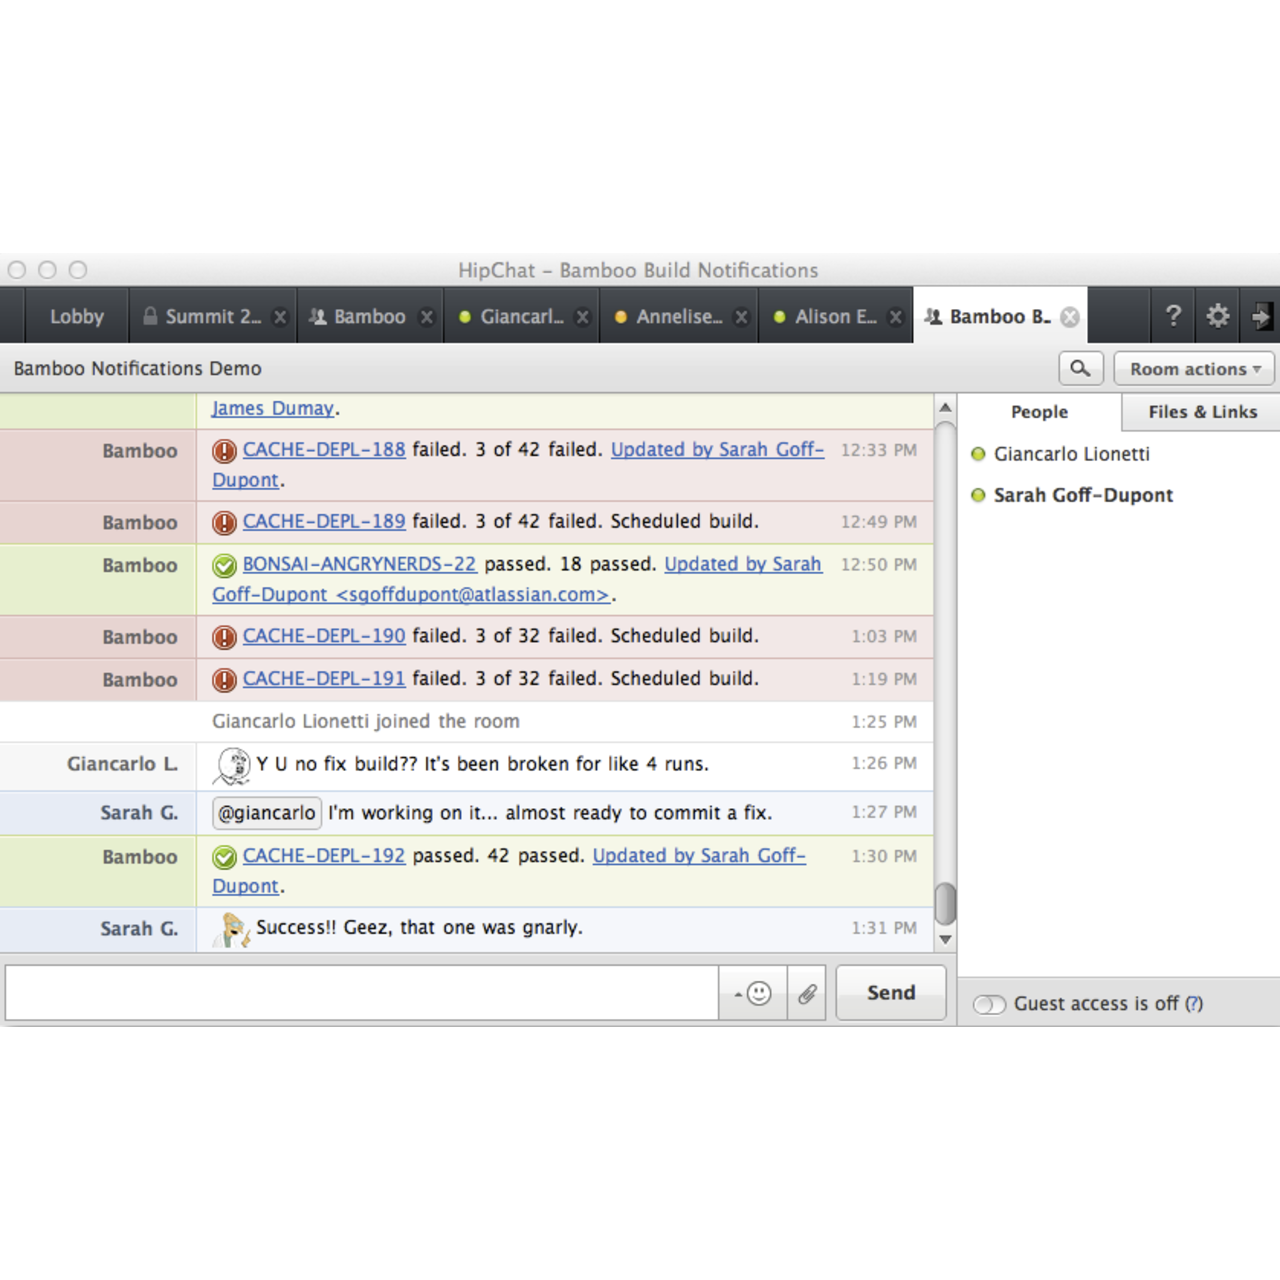Show the People panel tab

(x=1039, y=412)
